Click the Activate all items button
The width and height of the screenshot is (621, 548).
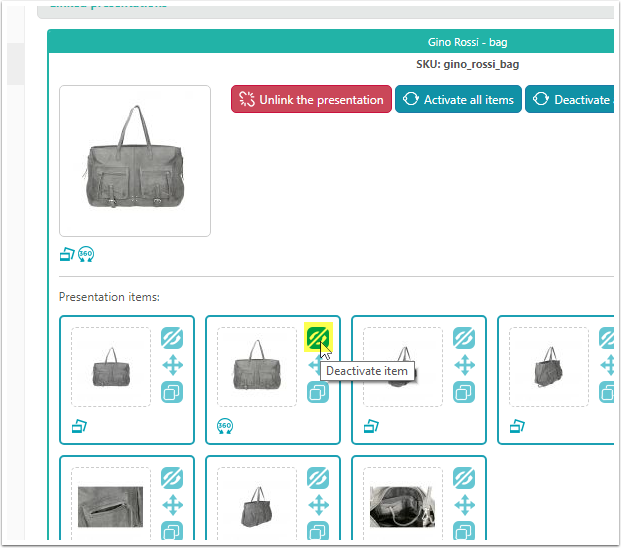pyautogui.click(x=458, y=99)
